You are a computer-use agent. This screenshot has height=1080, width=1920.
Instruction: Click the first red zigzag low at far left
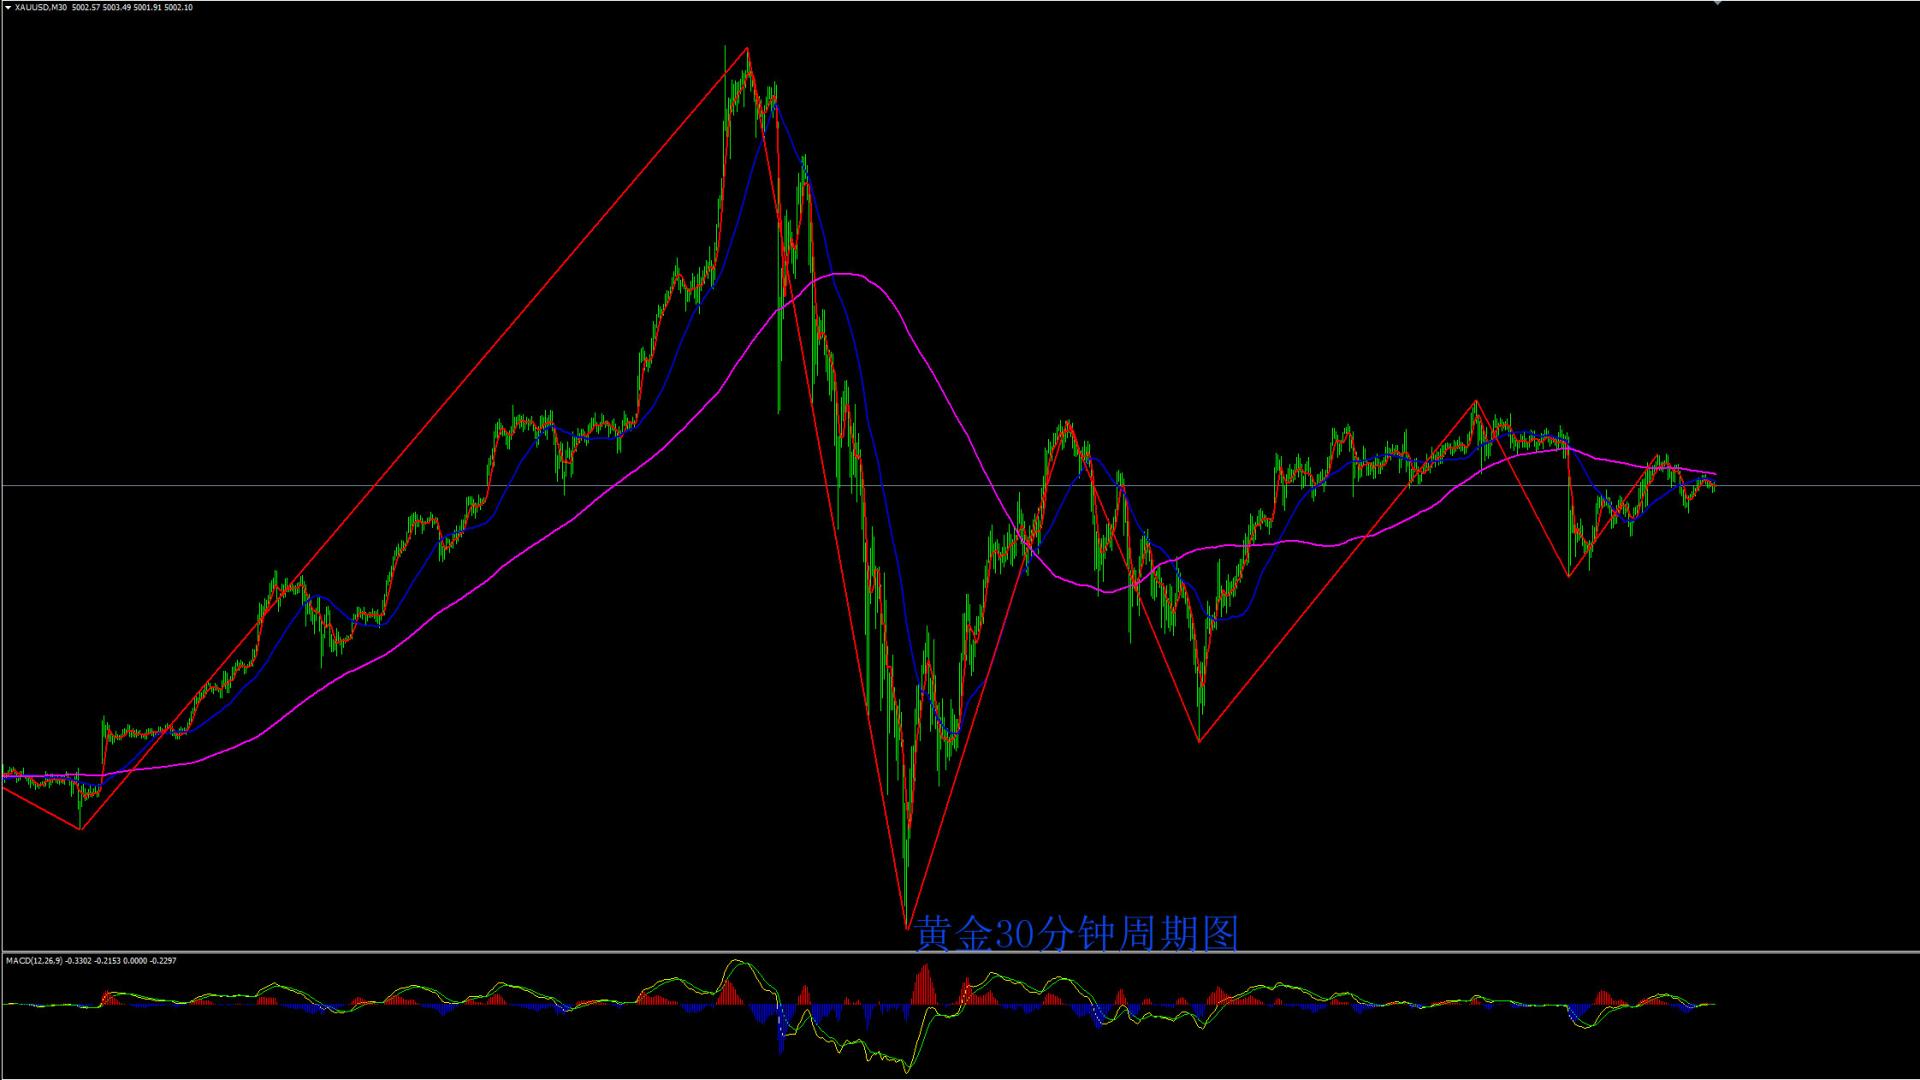point(80,829)
